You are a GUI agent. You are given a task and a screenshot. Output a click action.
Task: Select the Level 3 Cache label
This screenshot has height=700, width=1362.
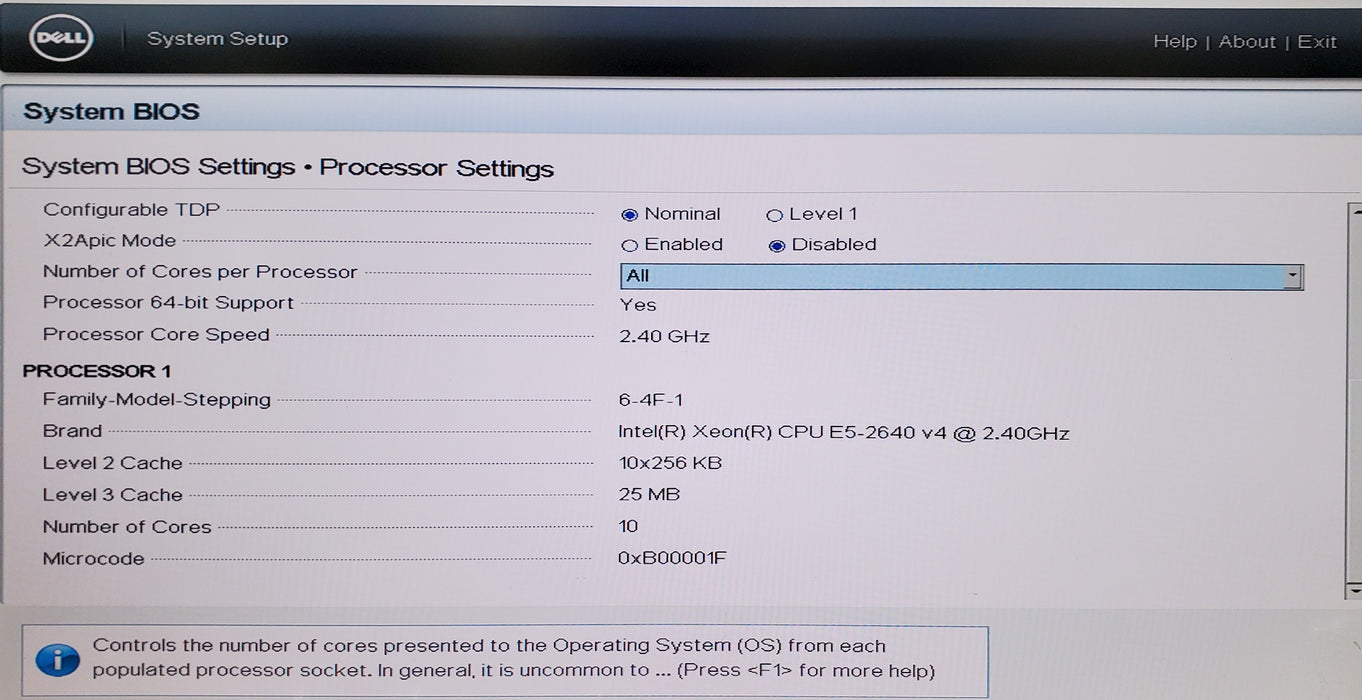pyautogui.click(x=113, y=495)
